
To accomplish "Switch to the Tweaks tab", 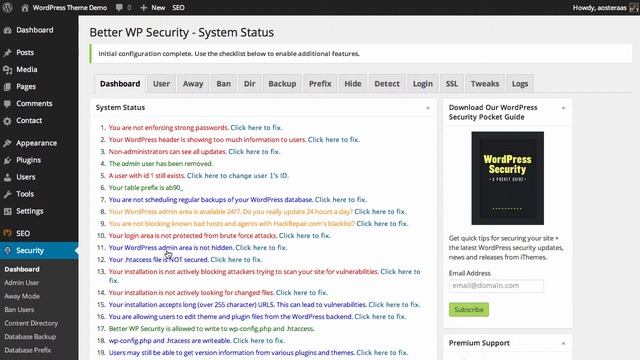I will click(485, 84).
